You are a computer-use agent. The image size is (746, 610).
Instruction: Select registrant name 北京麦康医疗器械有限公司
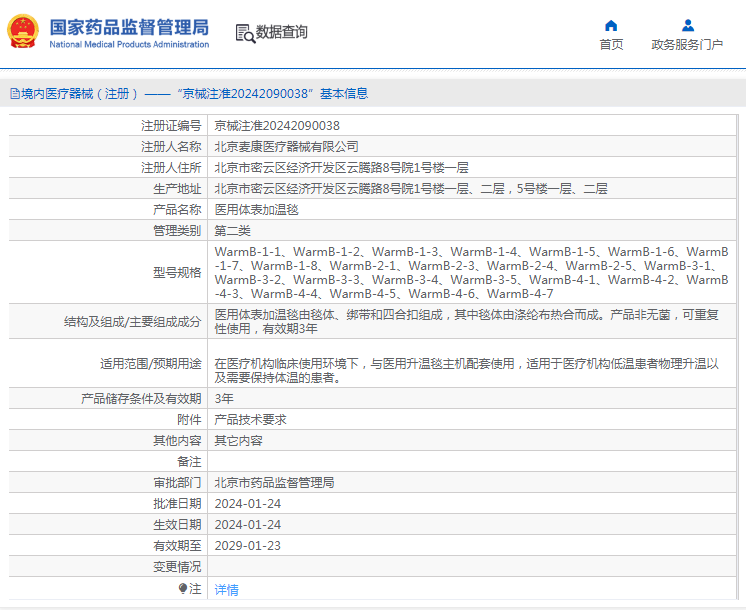(x=286, y=147)
